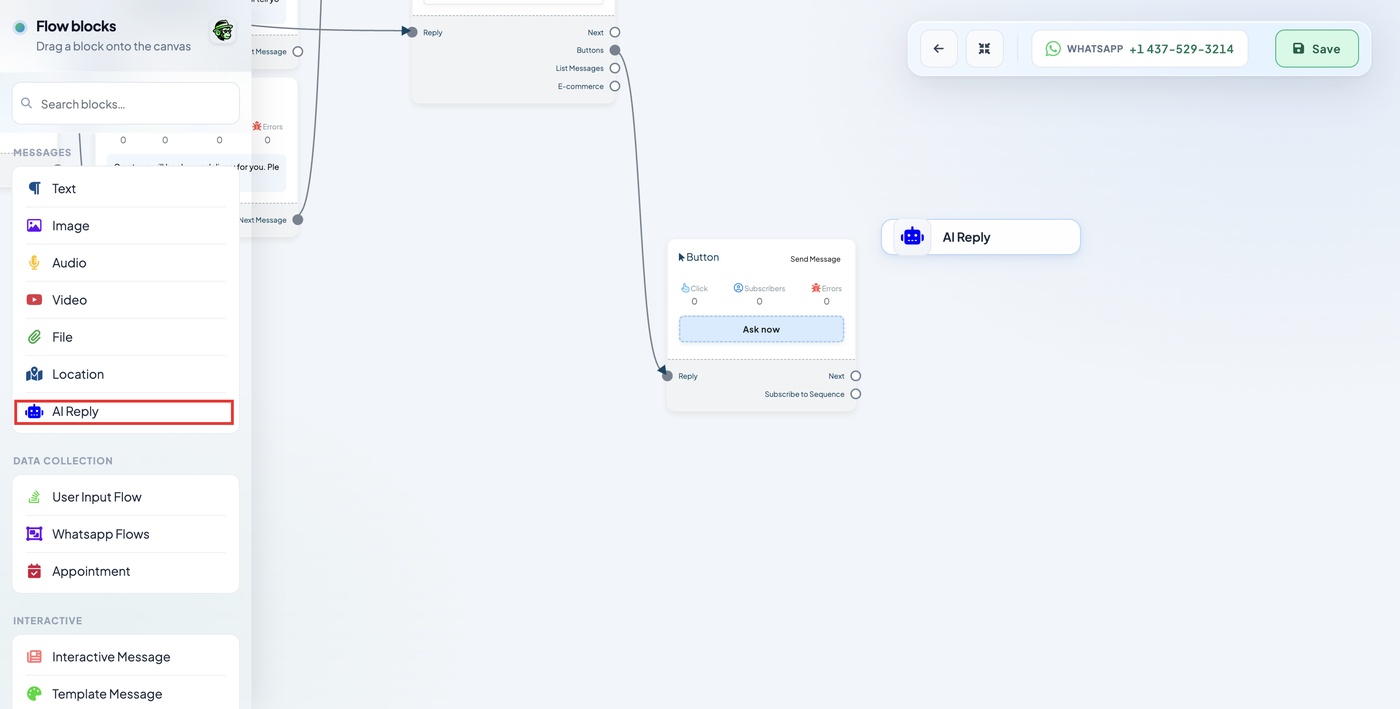Click the WhatsApp phone number pill

1140,48
